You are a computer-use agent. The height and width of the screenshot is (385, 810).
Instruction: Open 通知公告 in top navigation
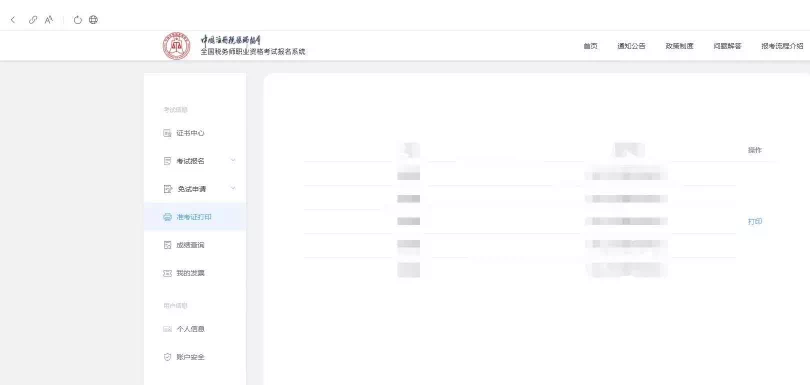click(631, 46)
